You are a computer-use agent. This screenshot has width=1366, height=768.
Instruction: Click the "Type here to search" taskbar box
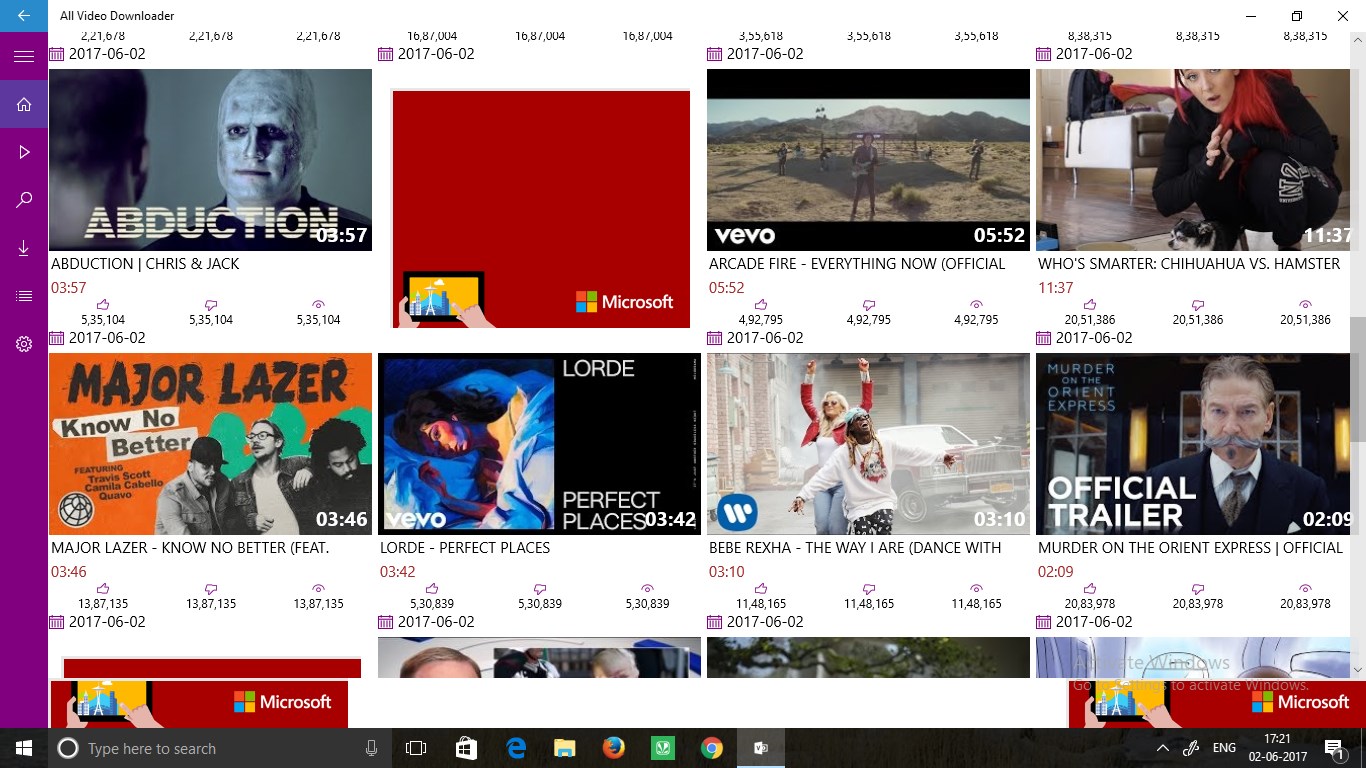click(x=220, y=748)
